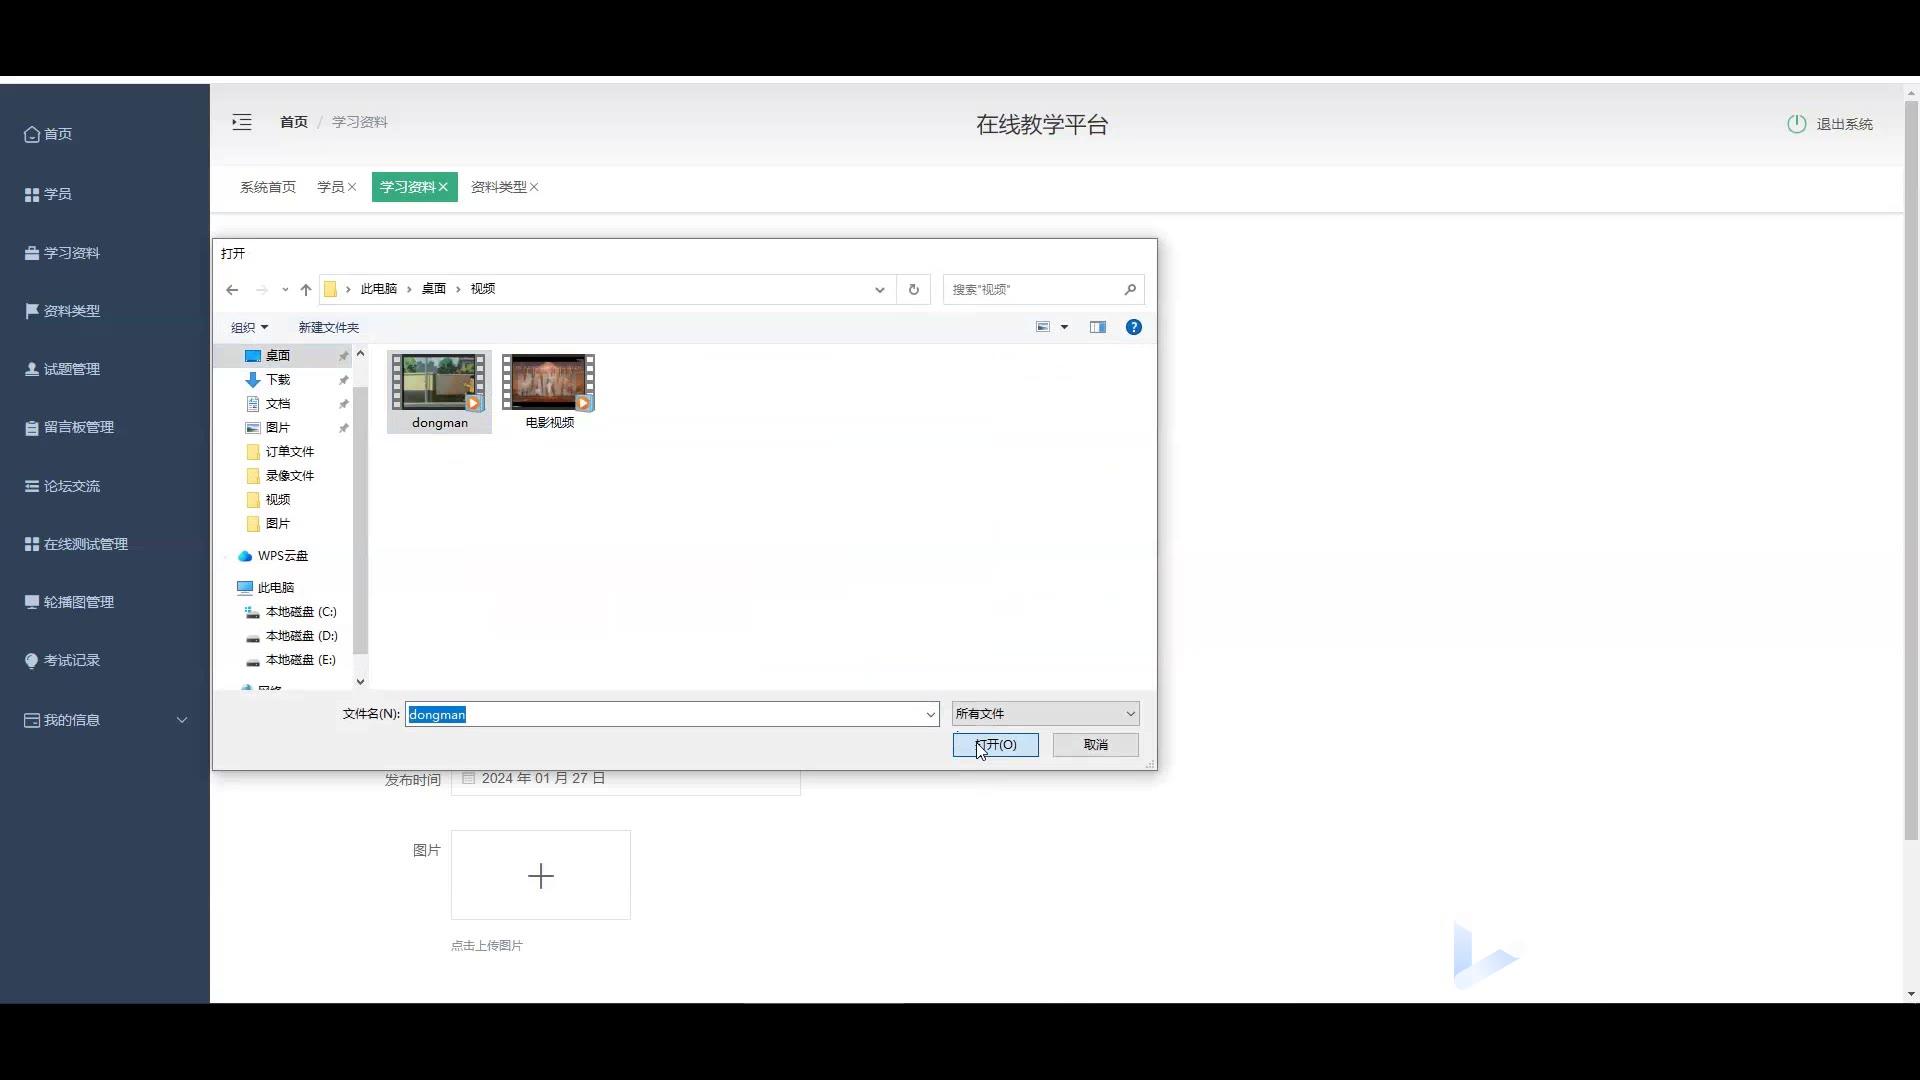Open 组织 menu dropdown
The width and height of the screenshot is (1920, 1080).
point(249,327)
